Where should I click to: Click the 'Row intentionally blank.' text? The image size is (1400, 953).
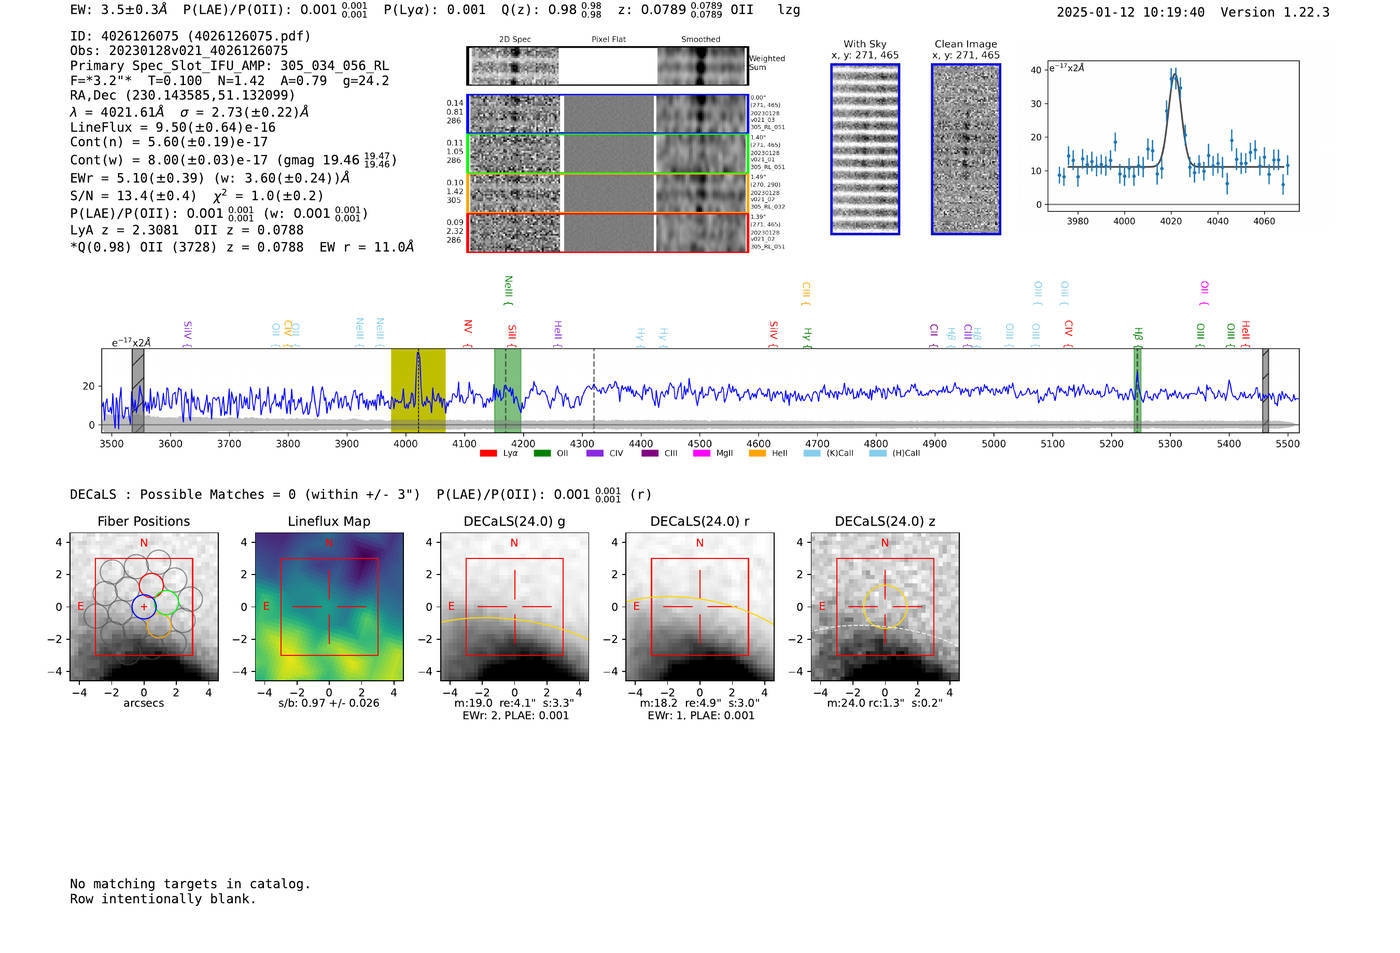tap(163, 899)
